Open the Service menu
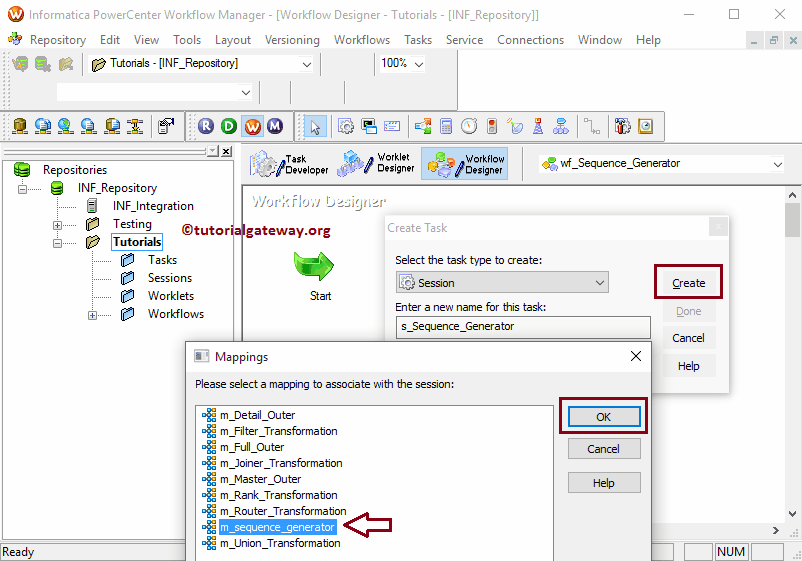 click(464, 40)
